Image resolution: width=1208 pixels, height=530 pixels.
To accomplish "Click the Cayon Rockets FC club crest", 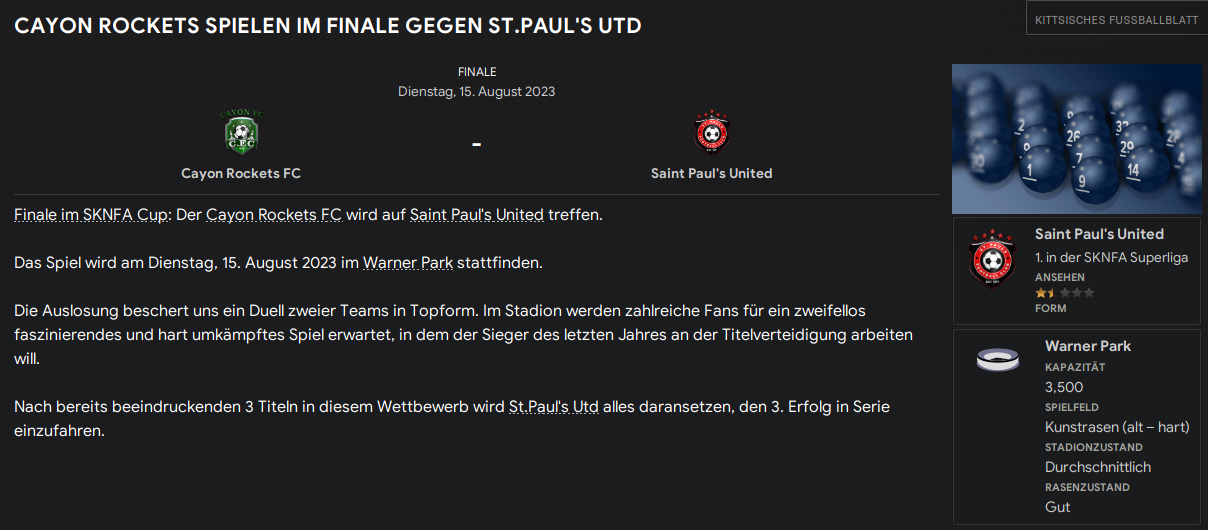I will click(240, 132).
